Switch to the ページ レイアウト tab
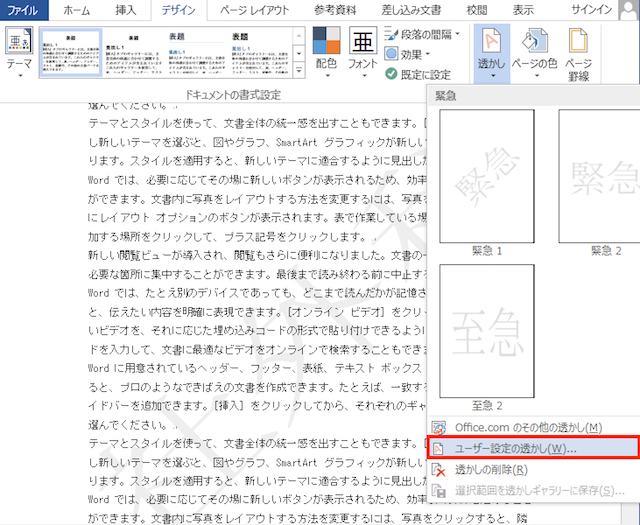Viewport: 640px width, 525px height. pyautogui.click(x=254, y=10)
